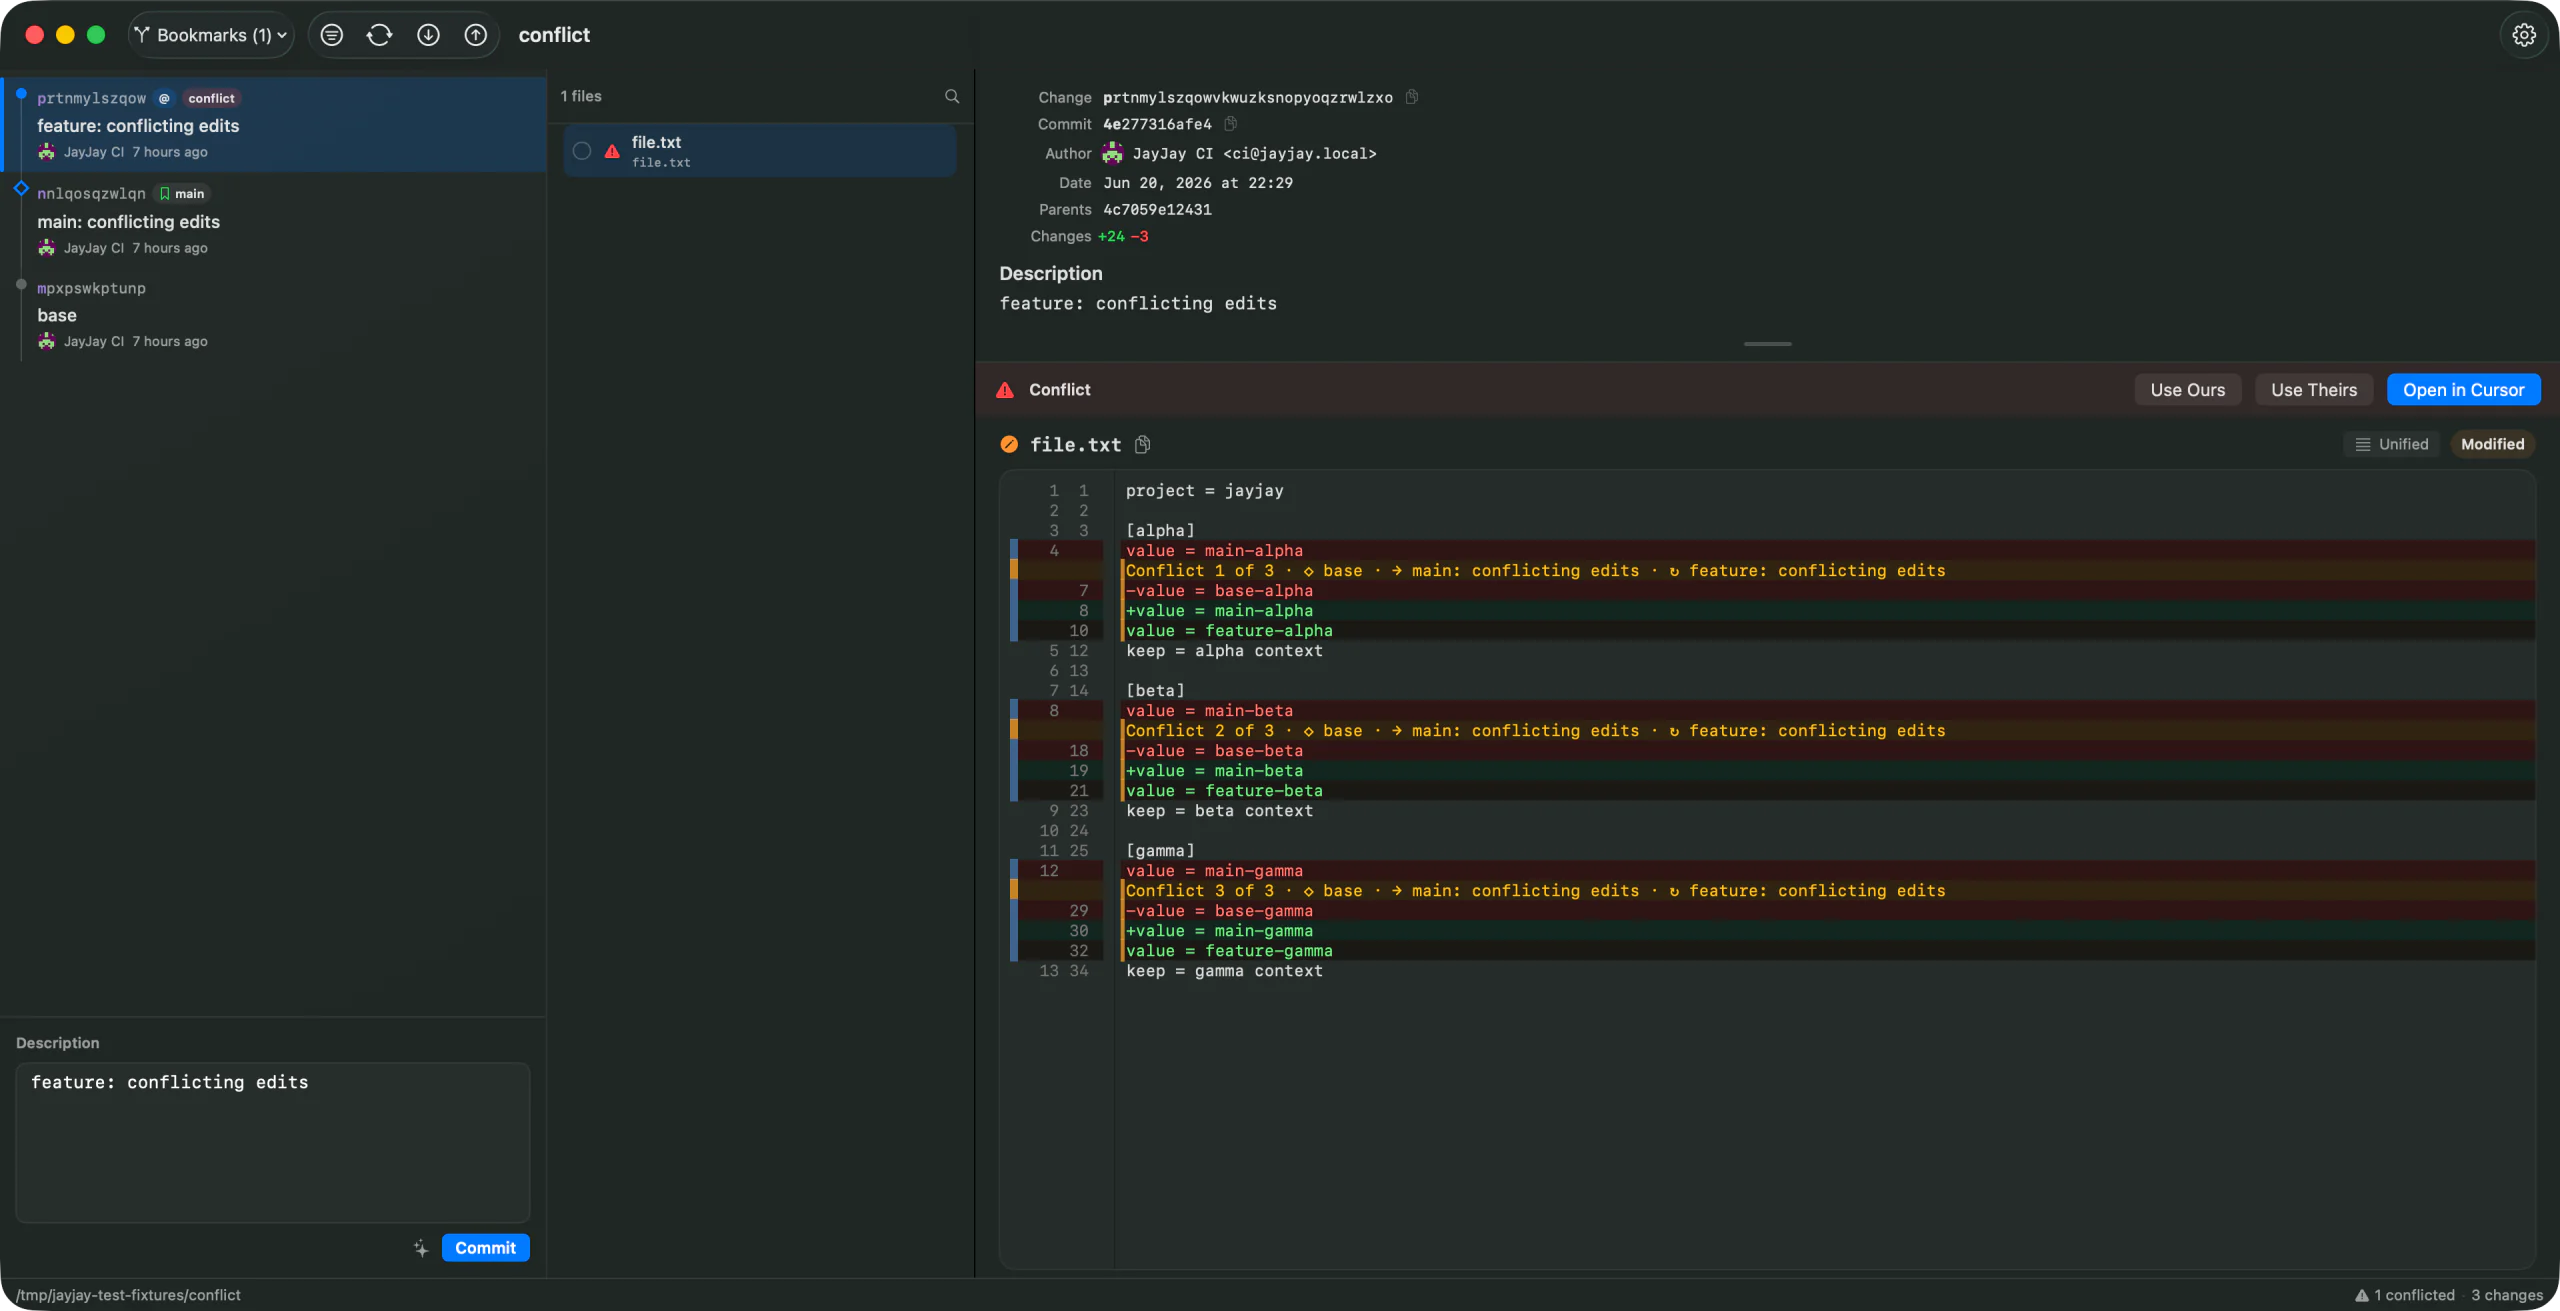The image size is (2560, 1311).
Task: Toggle the file.txt selection circle
Action: tap(582, 151)
